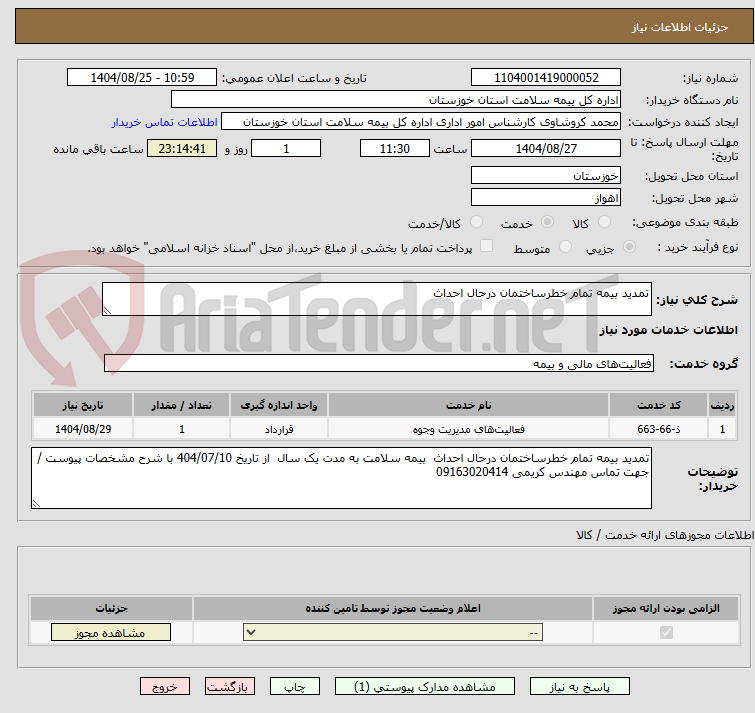Click the شرح کلی نیاز text area
This screenshot has width=755, height=713.
(377, 299)
